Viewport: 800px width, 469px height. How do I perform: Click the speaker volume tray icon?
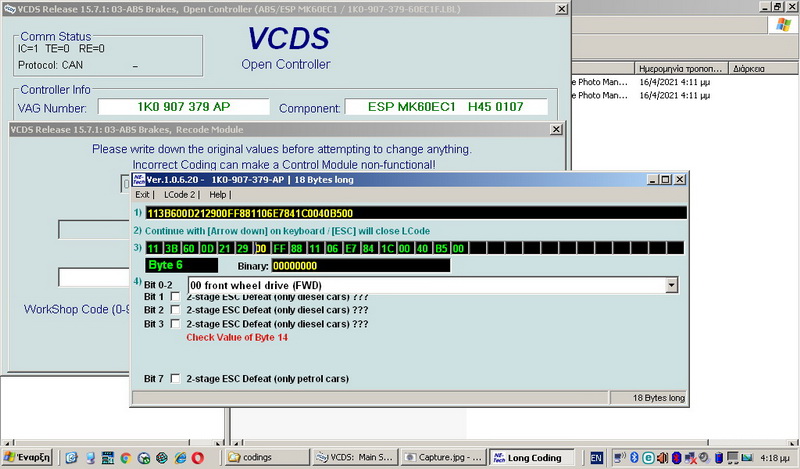click(x=662, y=457)
